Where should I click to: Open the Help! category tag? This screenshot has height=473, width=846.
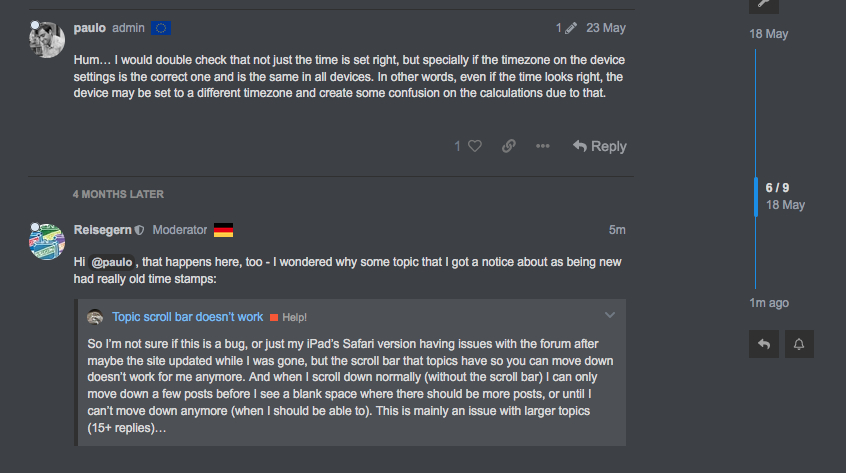tap(289, 317)
